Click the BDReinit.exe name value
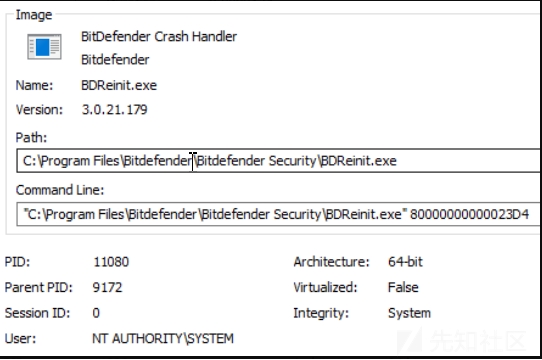 (x=119, y=85)
